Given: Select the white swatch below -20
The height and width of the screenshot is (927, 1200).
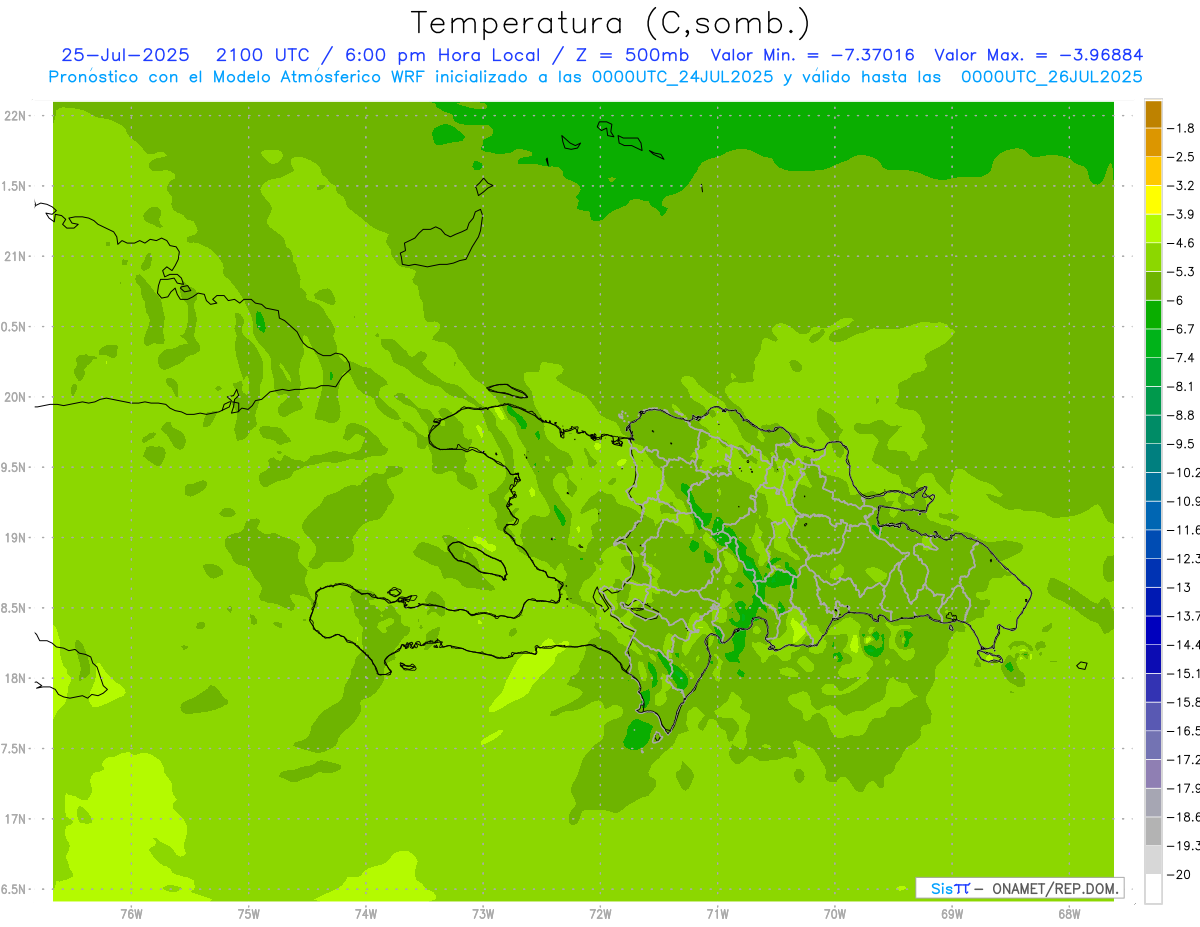Looking at the screenshot, I should click(1153, 888).
